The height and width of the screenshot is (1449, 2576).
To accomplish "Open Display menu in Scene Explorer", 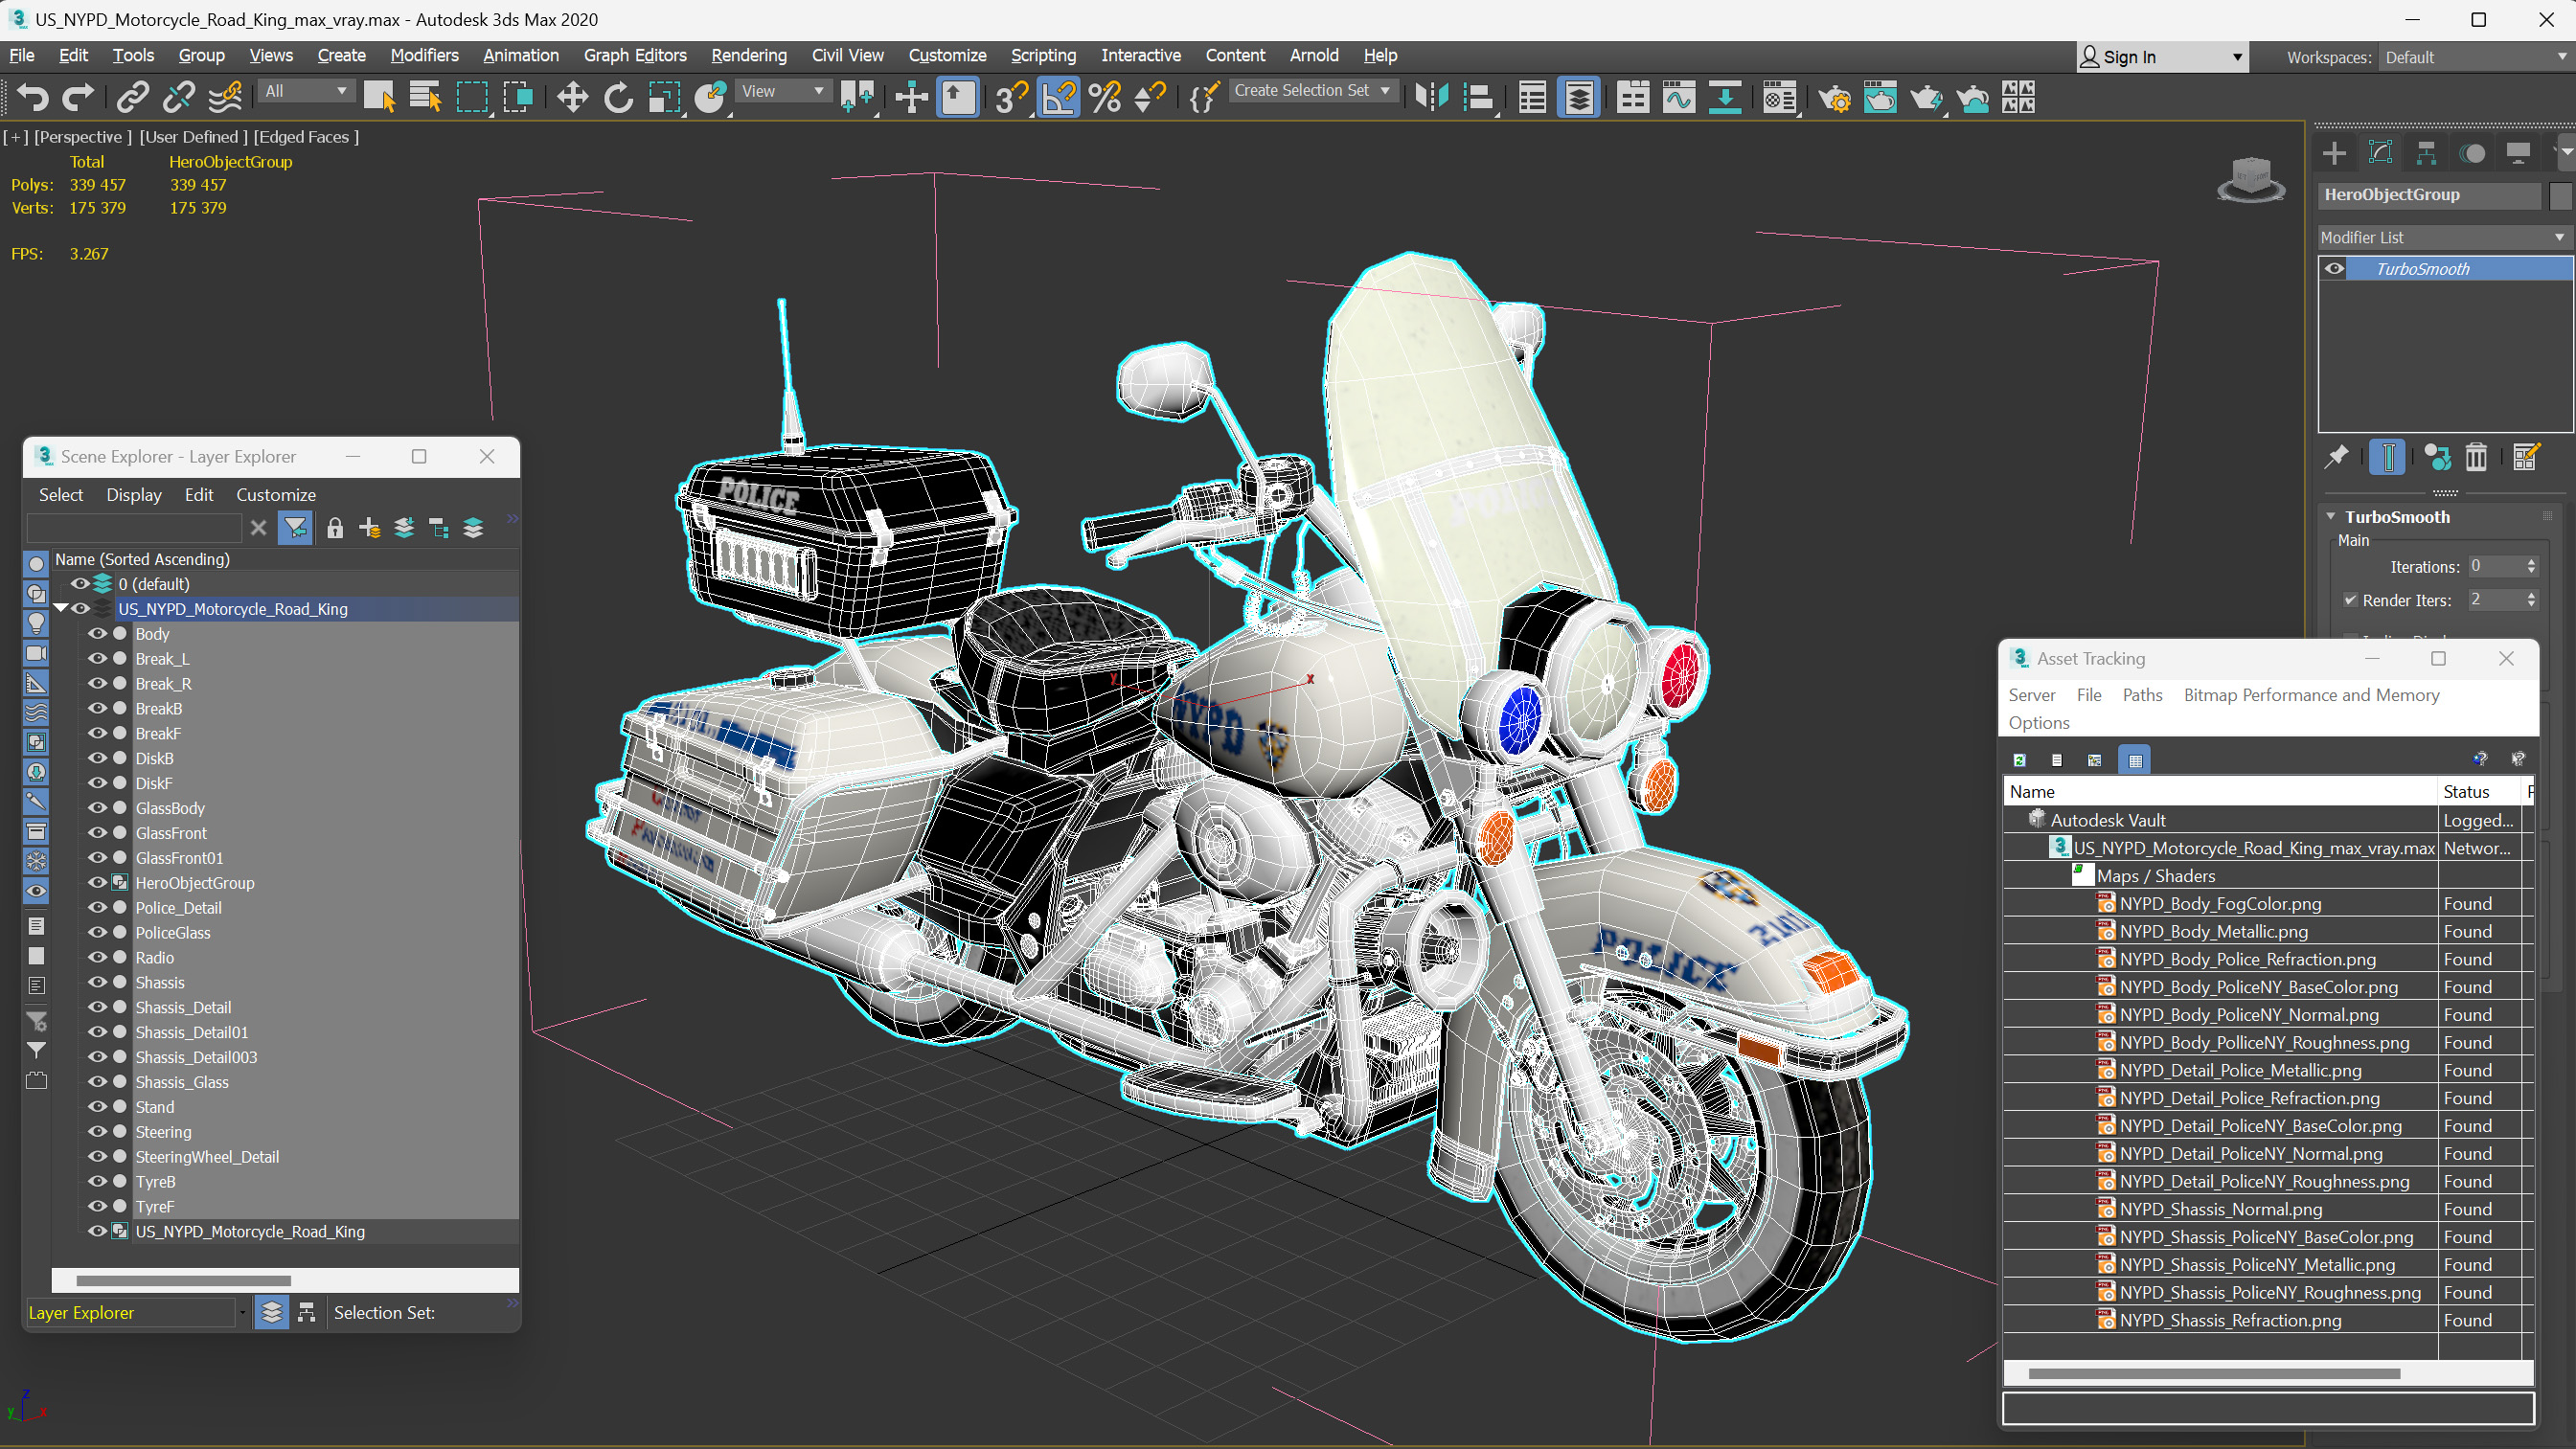I will [134, 494].
